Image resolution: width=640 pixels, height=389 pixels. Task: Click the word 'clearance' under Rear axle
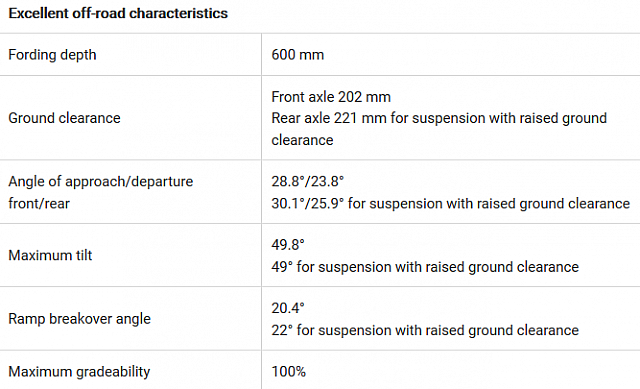[302, 140]
